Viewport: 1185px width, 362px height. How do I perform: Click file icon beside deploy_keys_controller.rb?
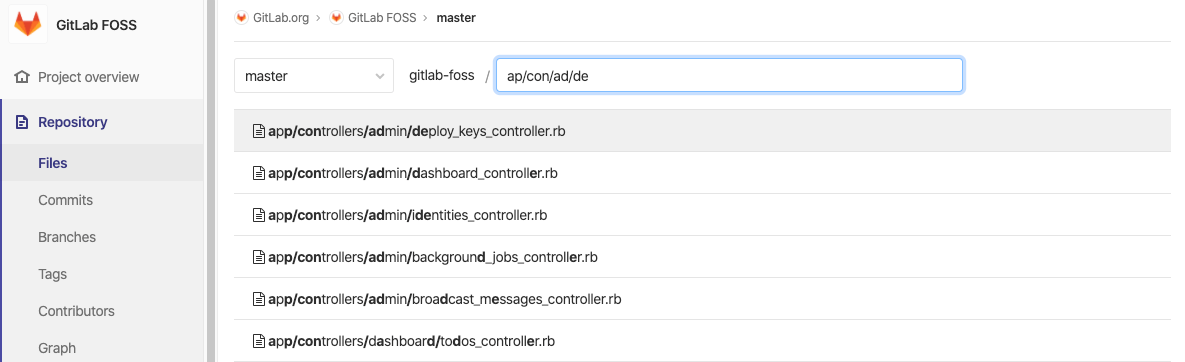coord(259,131)
